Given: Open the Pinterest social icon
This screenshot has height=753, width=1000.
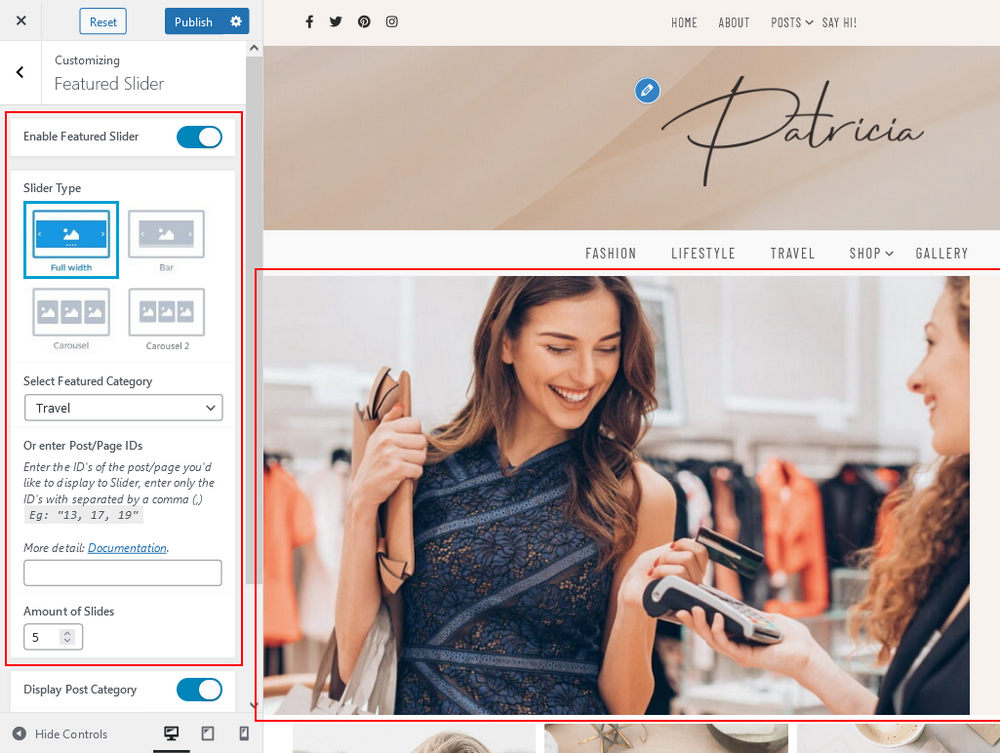Looking at the screenshot, I should click(364, 22).
